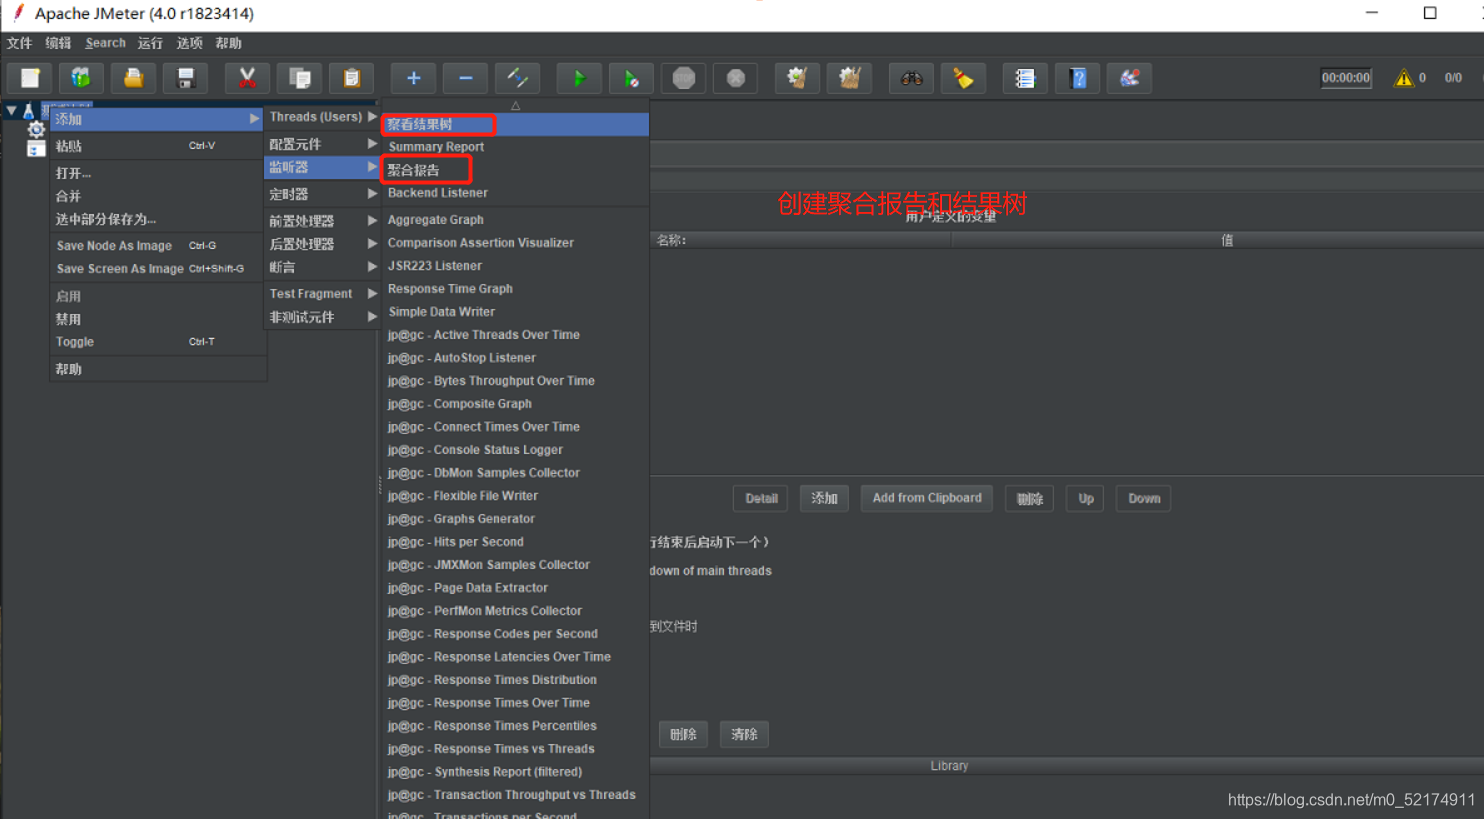
Task: Select Aggregate Graph listener
Action: (x=515, y=220)
